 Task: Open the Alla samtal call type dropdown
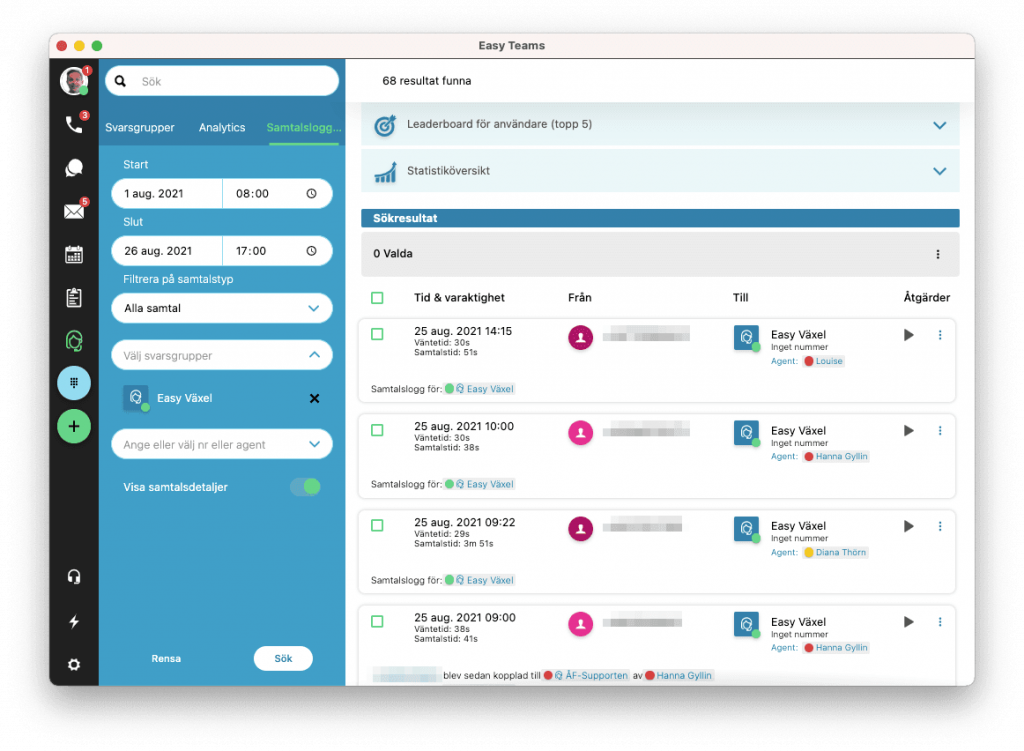pos(222,308)
